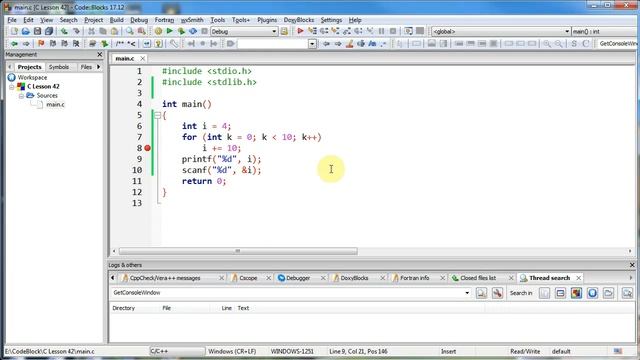Click the Save all files icon

tap(49, 31)
